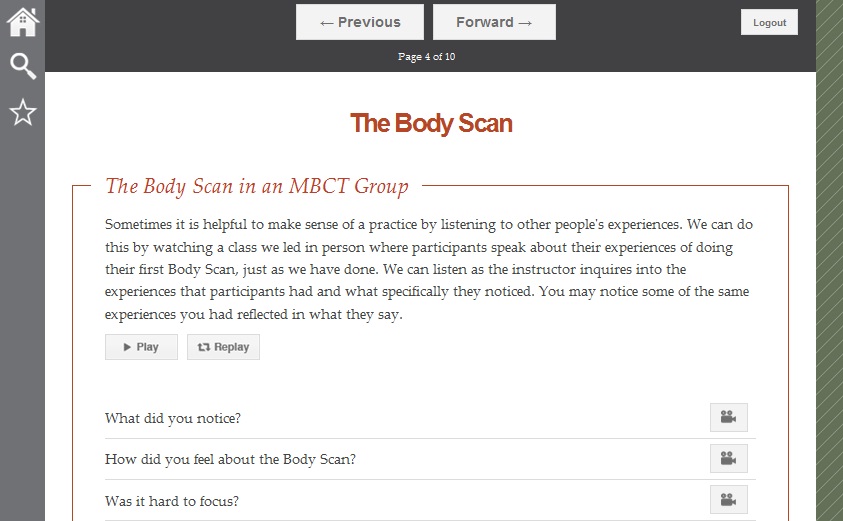Click the 'Page 4 of 10' indicator
The height and width of the screenshot is (521, 843).
pyautogui.click(x=426, y=57)
